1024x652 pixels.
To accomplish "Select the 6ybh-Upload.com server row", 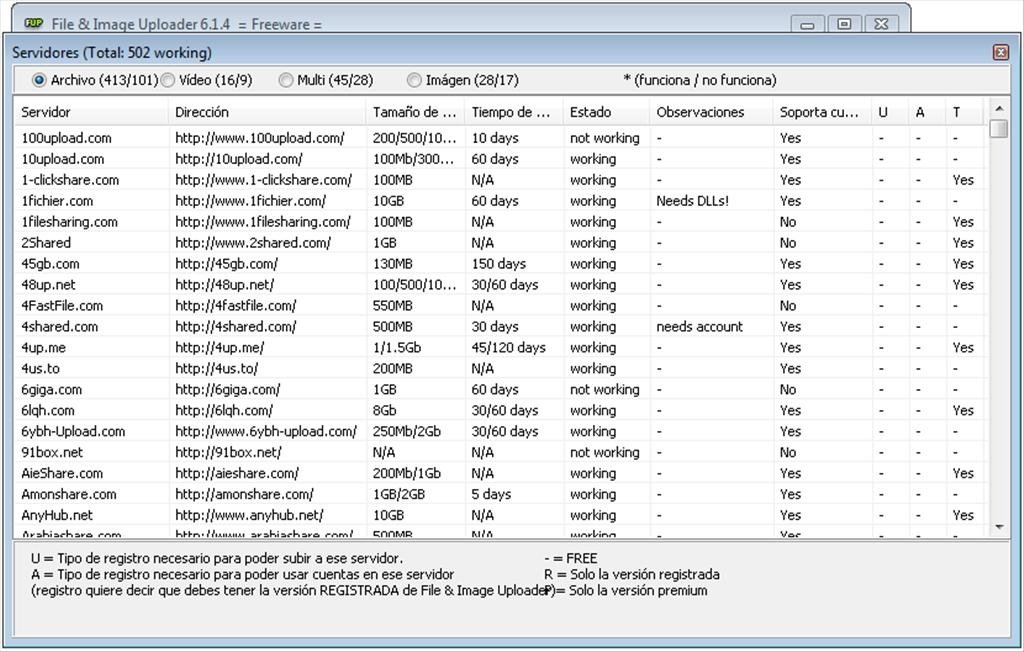I will pyautogui.click(x=500, y=431).
